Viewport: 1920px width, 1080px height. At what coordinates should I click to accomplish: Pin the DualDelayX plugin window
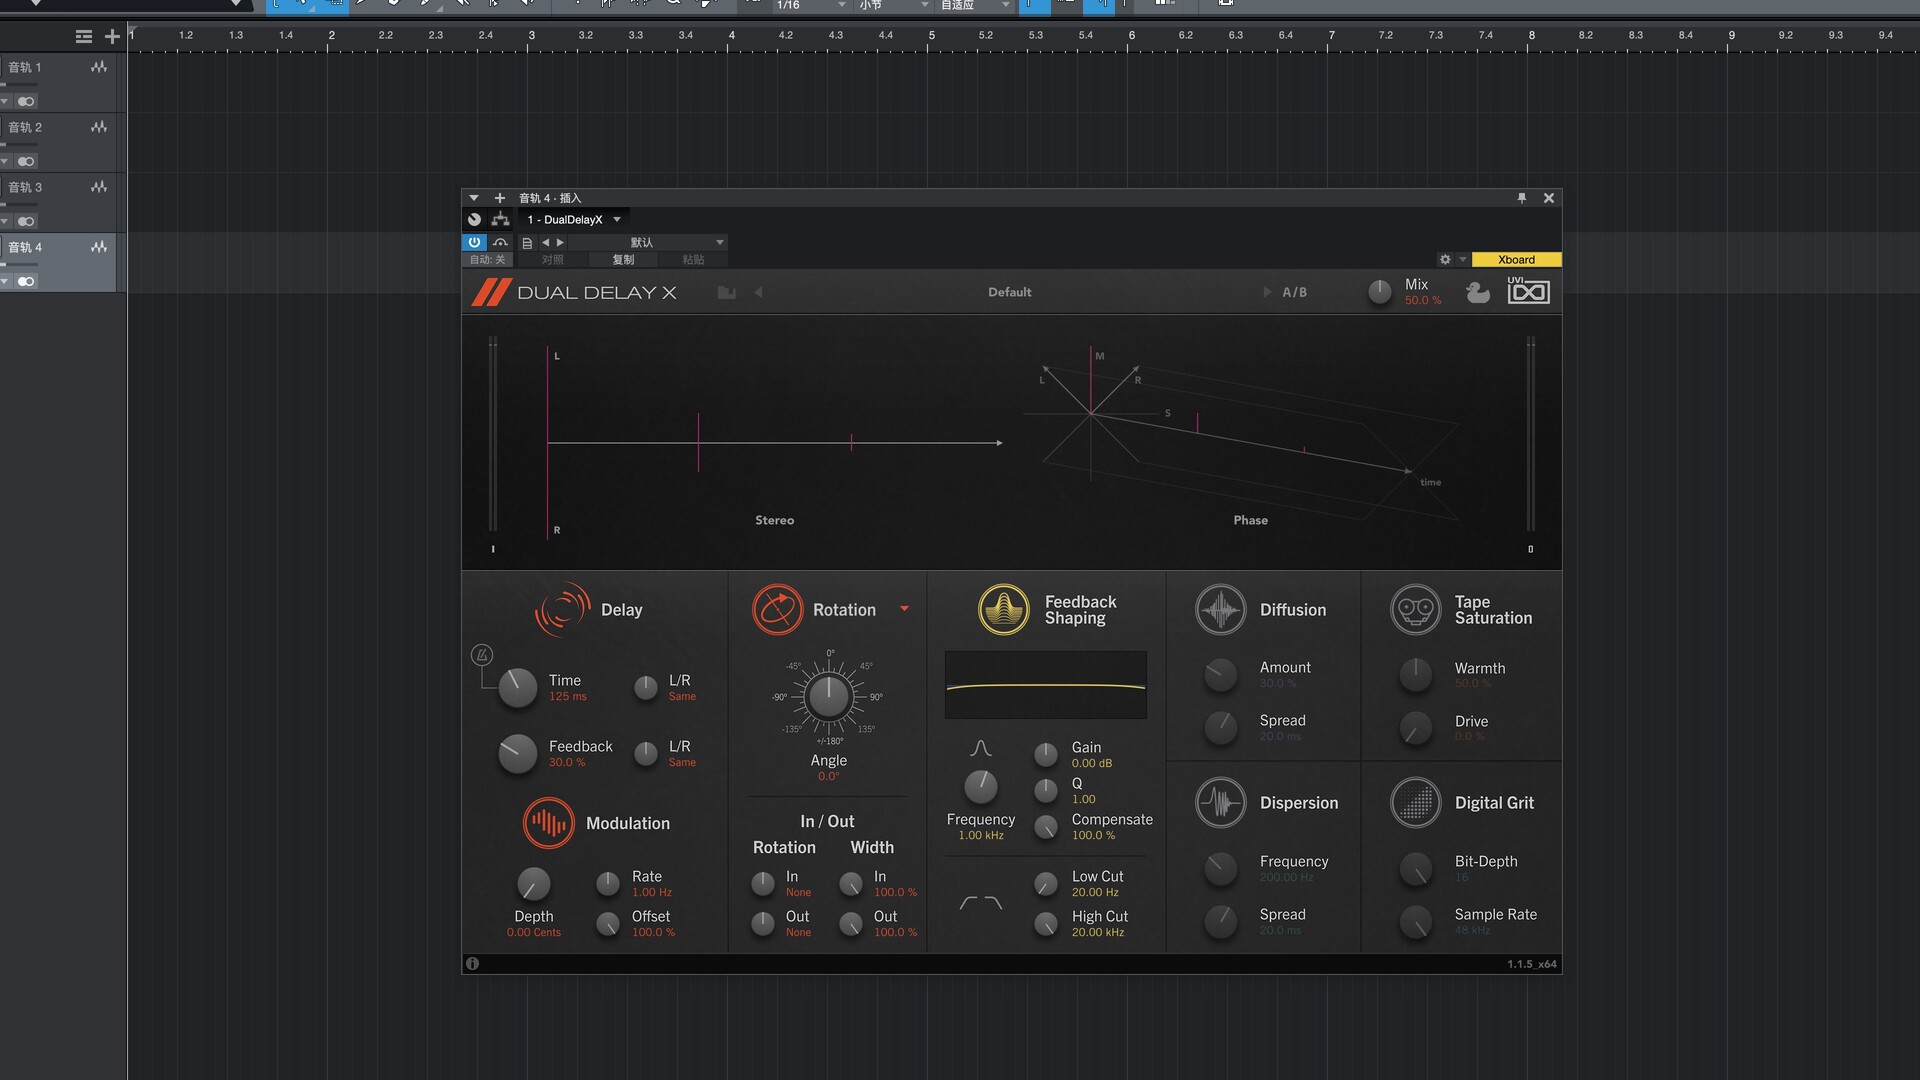click(x=1522, y=198)
